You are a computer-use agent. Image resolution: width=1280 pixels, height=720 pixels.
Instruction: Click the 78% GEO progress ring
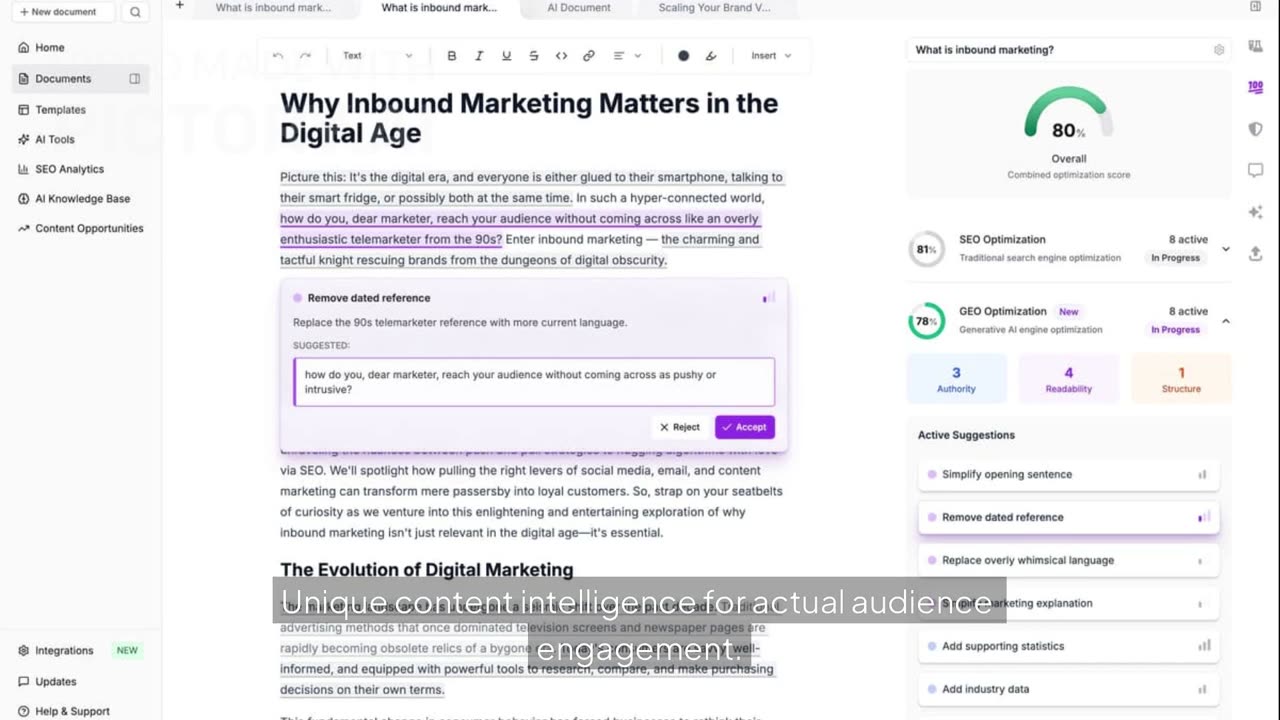[x=926, y=321]
